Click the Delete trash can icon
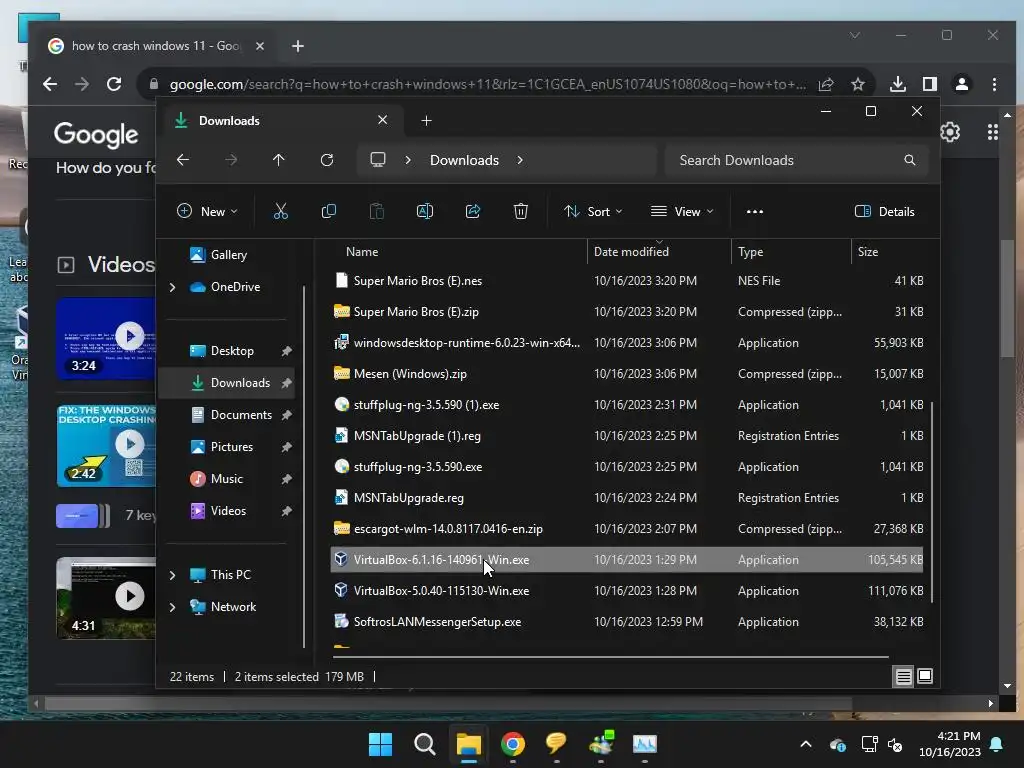The width and height of the screenshot is (1024, 768). 520,211
